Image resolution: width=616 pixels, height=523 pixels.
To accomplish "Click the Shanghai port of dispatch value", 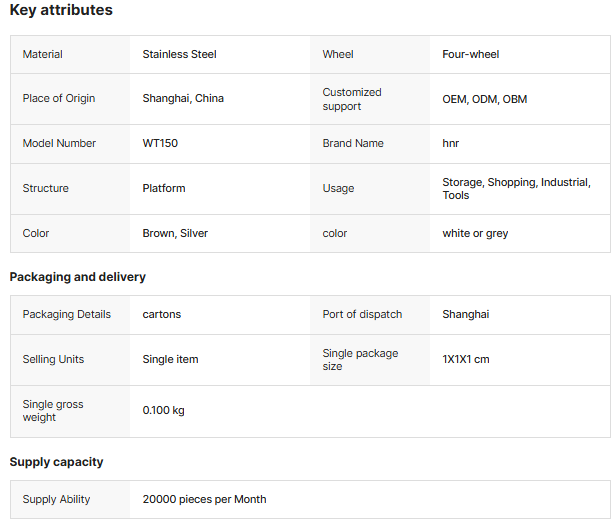I will tap(466, 314).
